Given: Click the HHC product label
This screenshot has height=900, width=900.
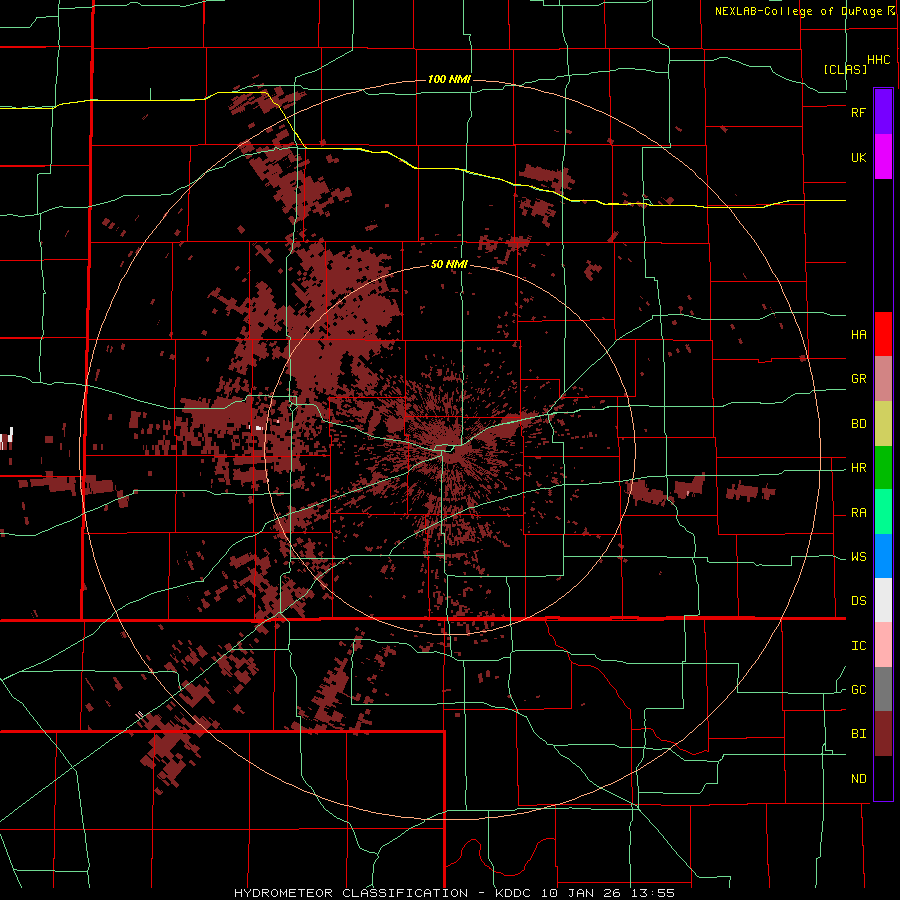Looking at the screenshot, I should pos(878,60).
